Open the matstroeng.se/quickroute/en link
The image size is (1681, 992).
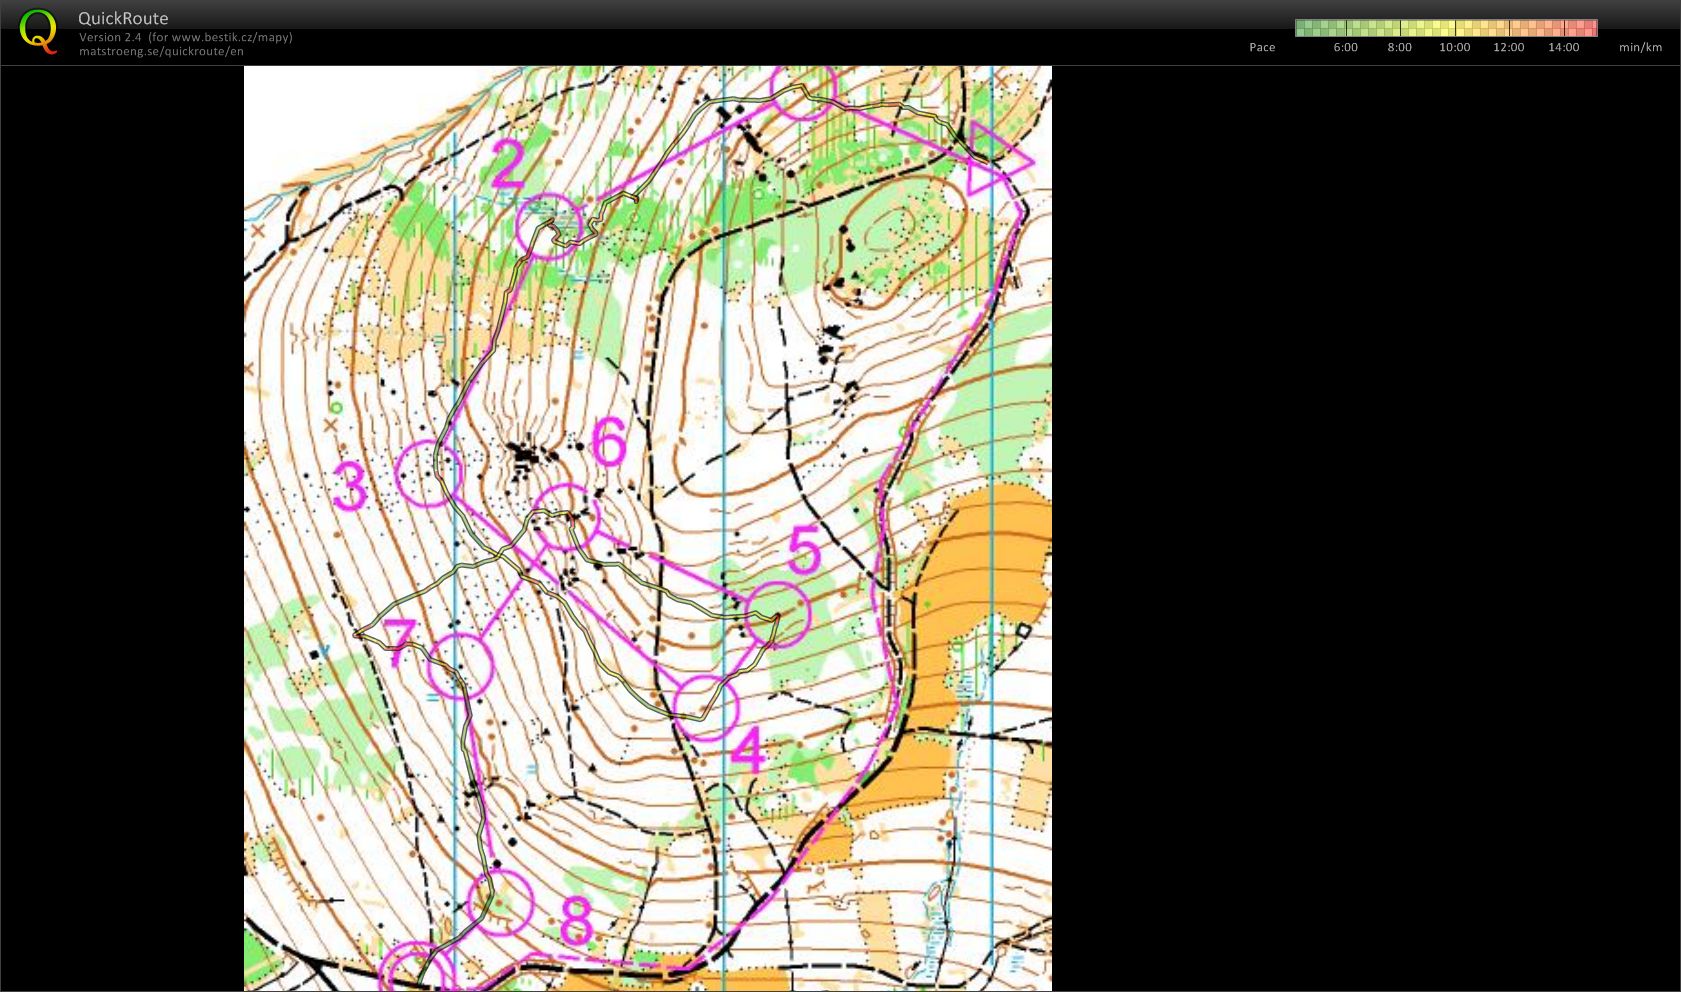161,51
